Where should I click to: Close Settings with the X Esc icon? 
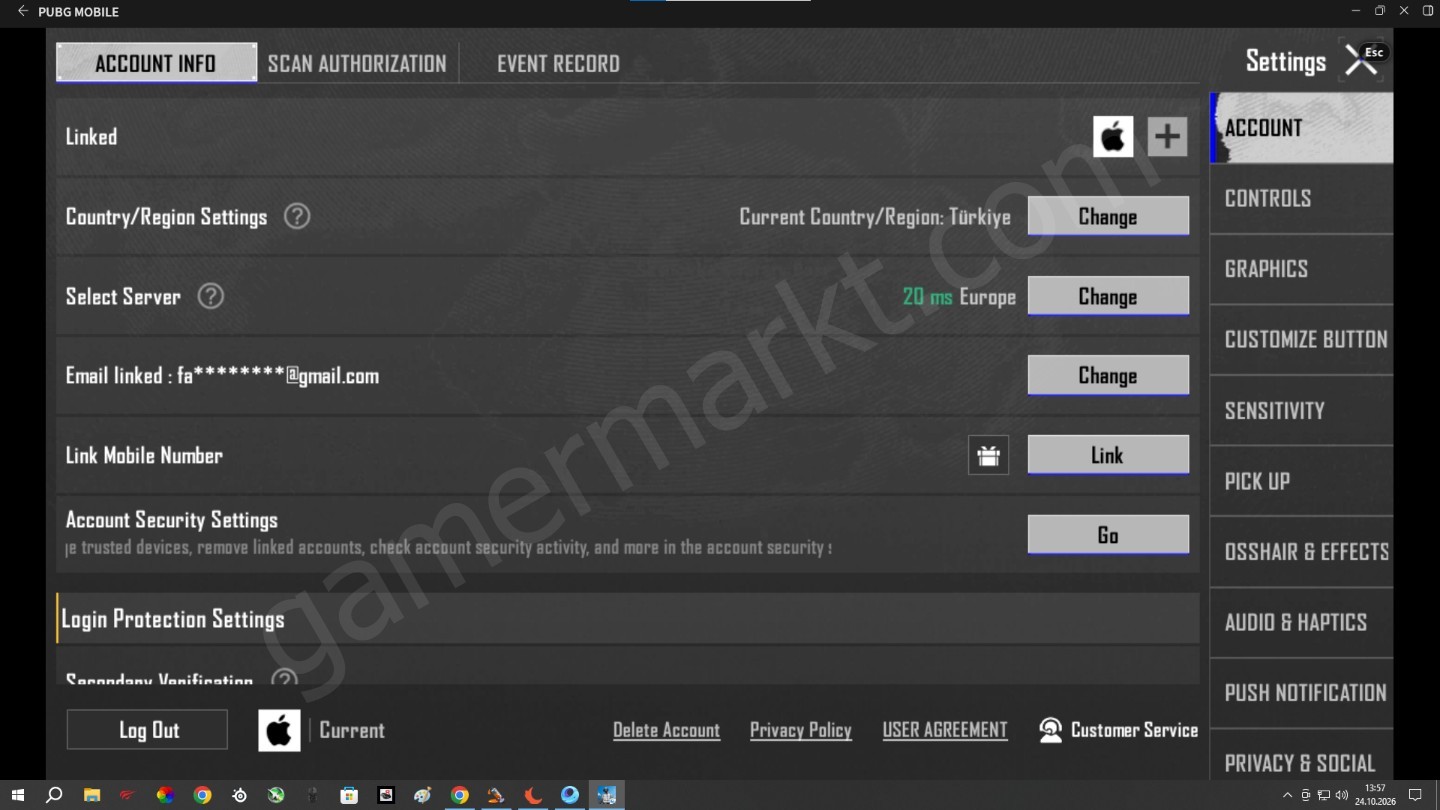click(1363, 60)
